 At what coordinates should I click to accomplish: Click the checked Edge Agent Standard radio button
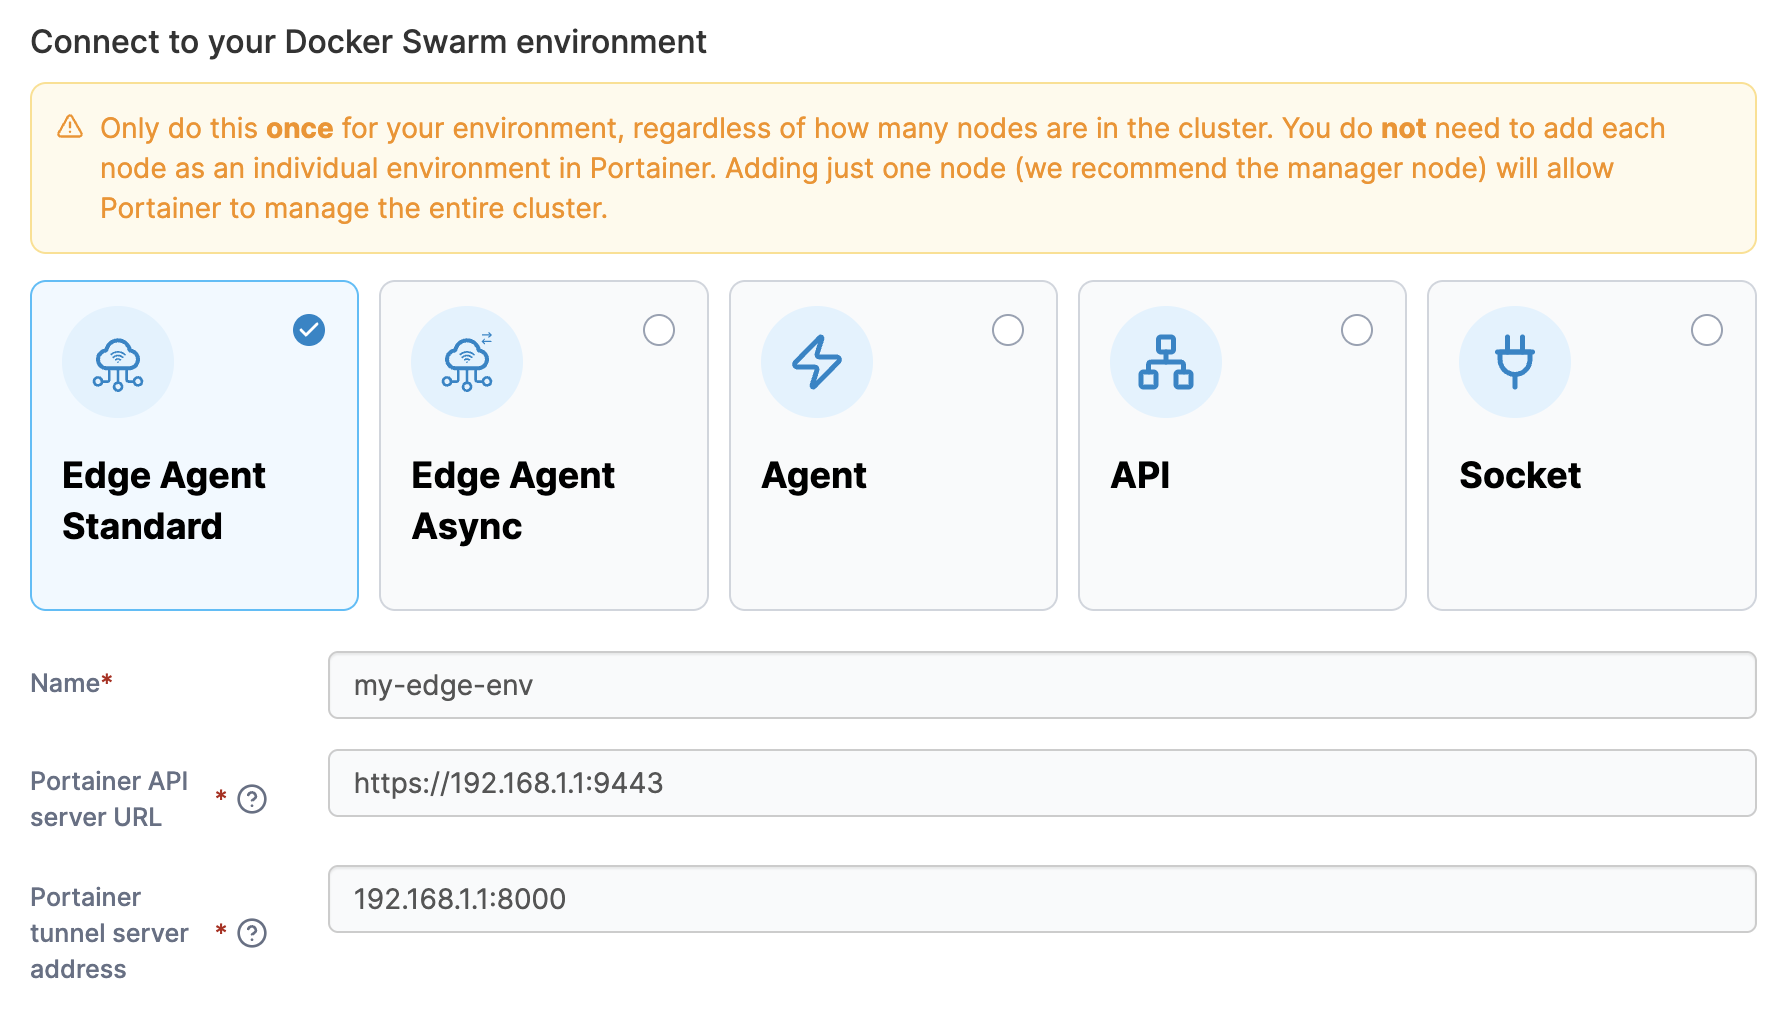pos(309,330)
